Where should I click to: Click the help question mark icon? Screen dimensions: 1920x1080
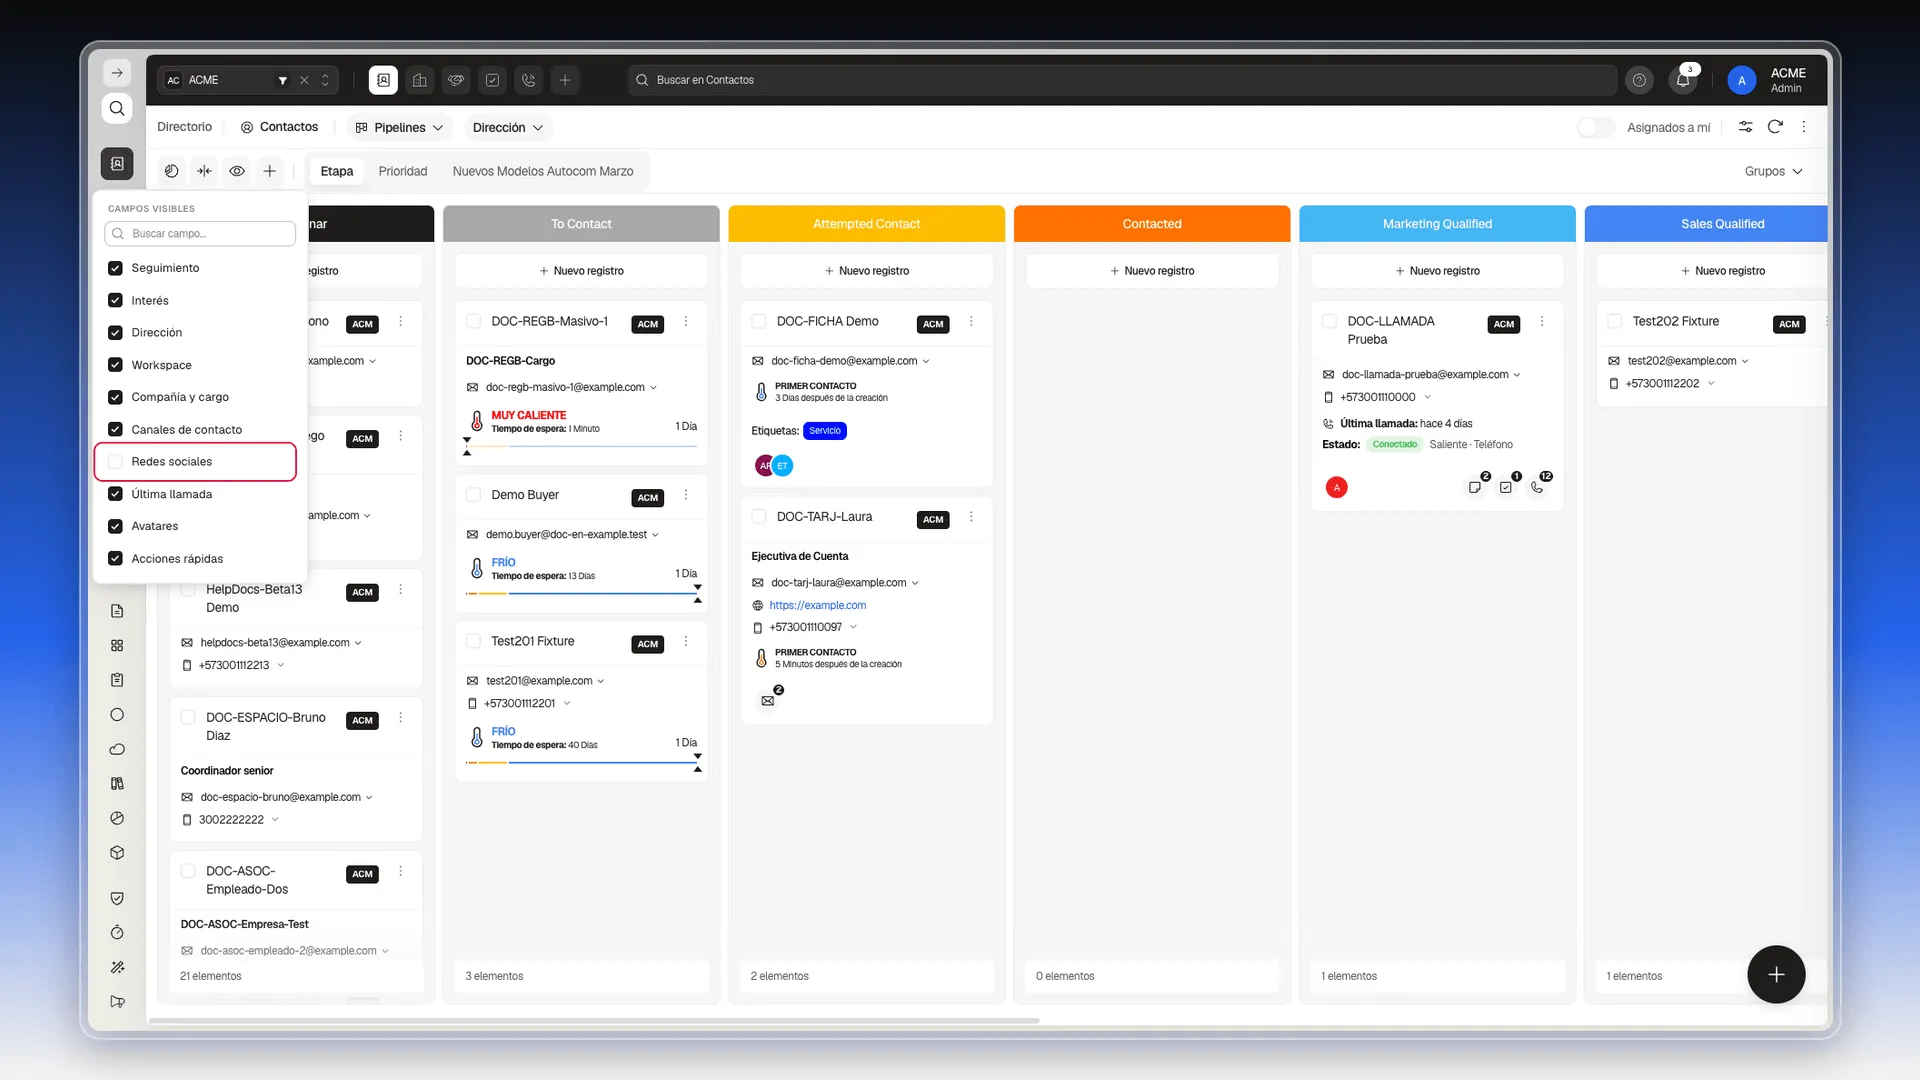point(1639,80)
